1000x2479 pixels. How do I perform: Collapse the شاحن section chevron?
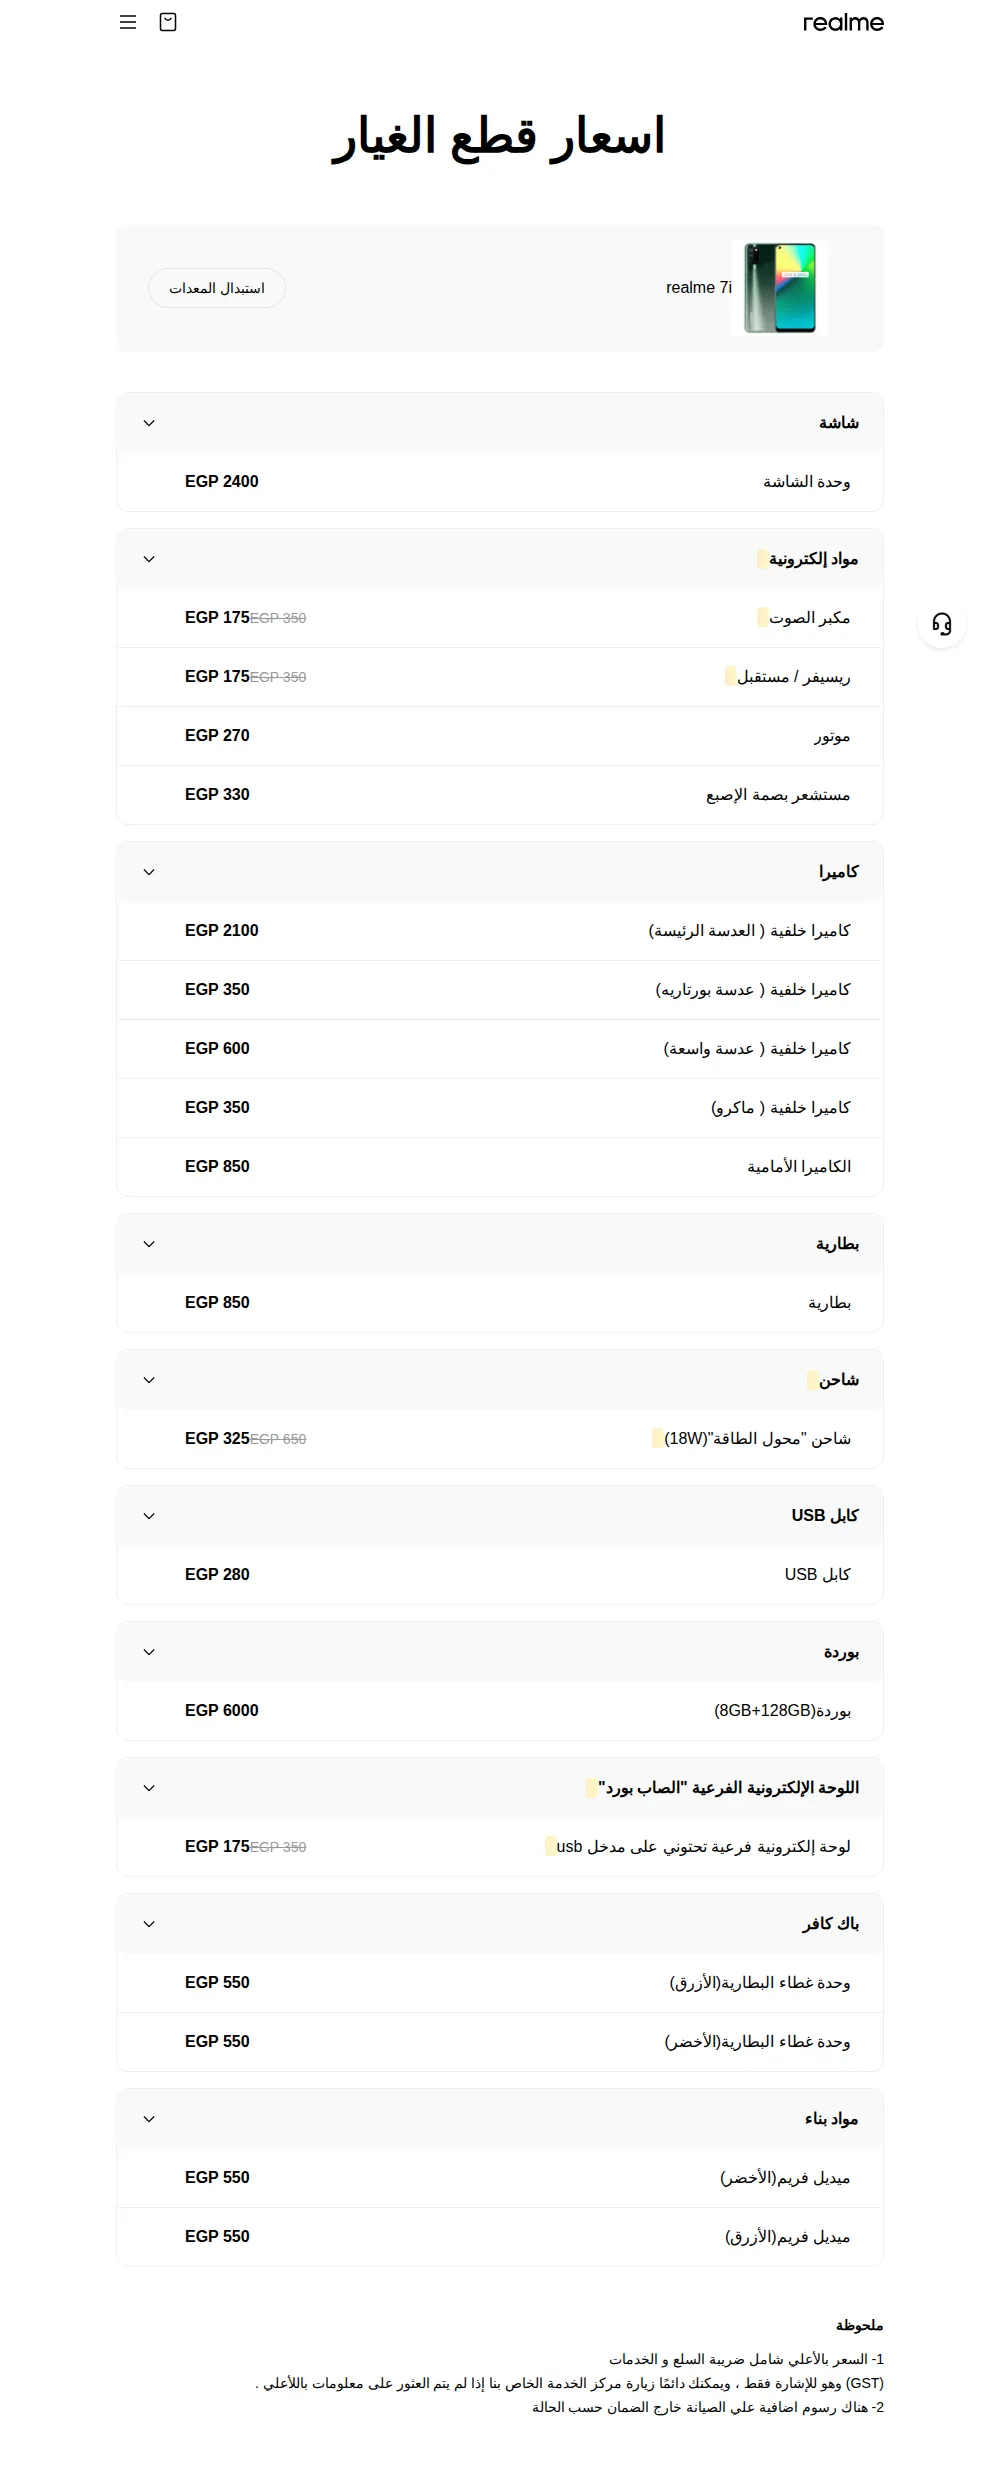pyautogui.click(x=149, y=1380)
